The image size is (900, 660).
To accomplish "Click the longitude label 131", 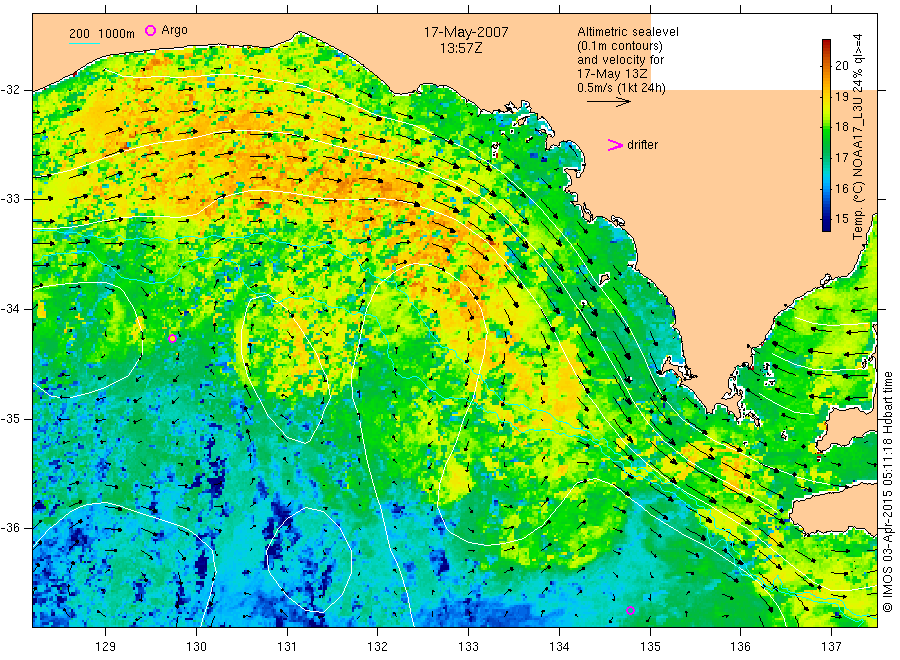I will (x=287, y=647).
